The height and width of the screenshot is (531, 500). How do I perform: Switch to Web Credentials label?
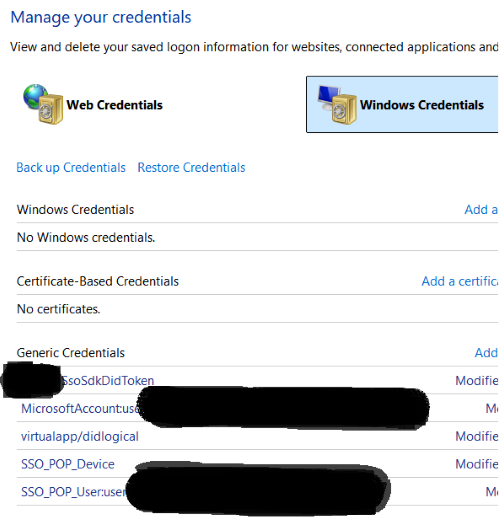[114, 105]
